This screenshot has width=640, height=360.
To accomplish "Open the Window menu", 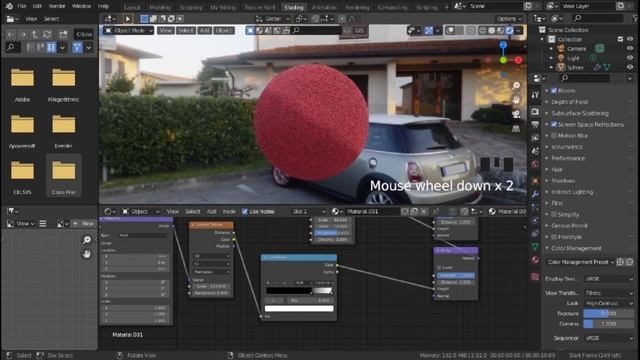I will 81,6.
